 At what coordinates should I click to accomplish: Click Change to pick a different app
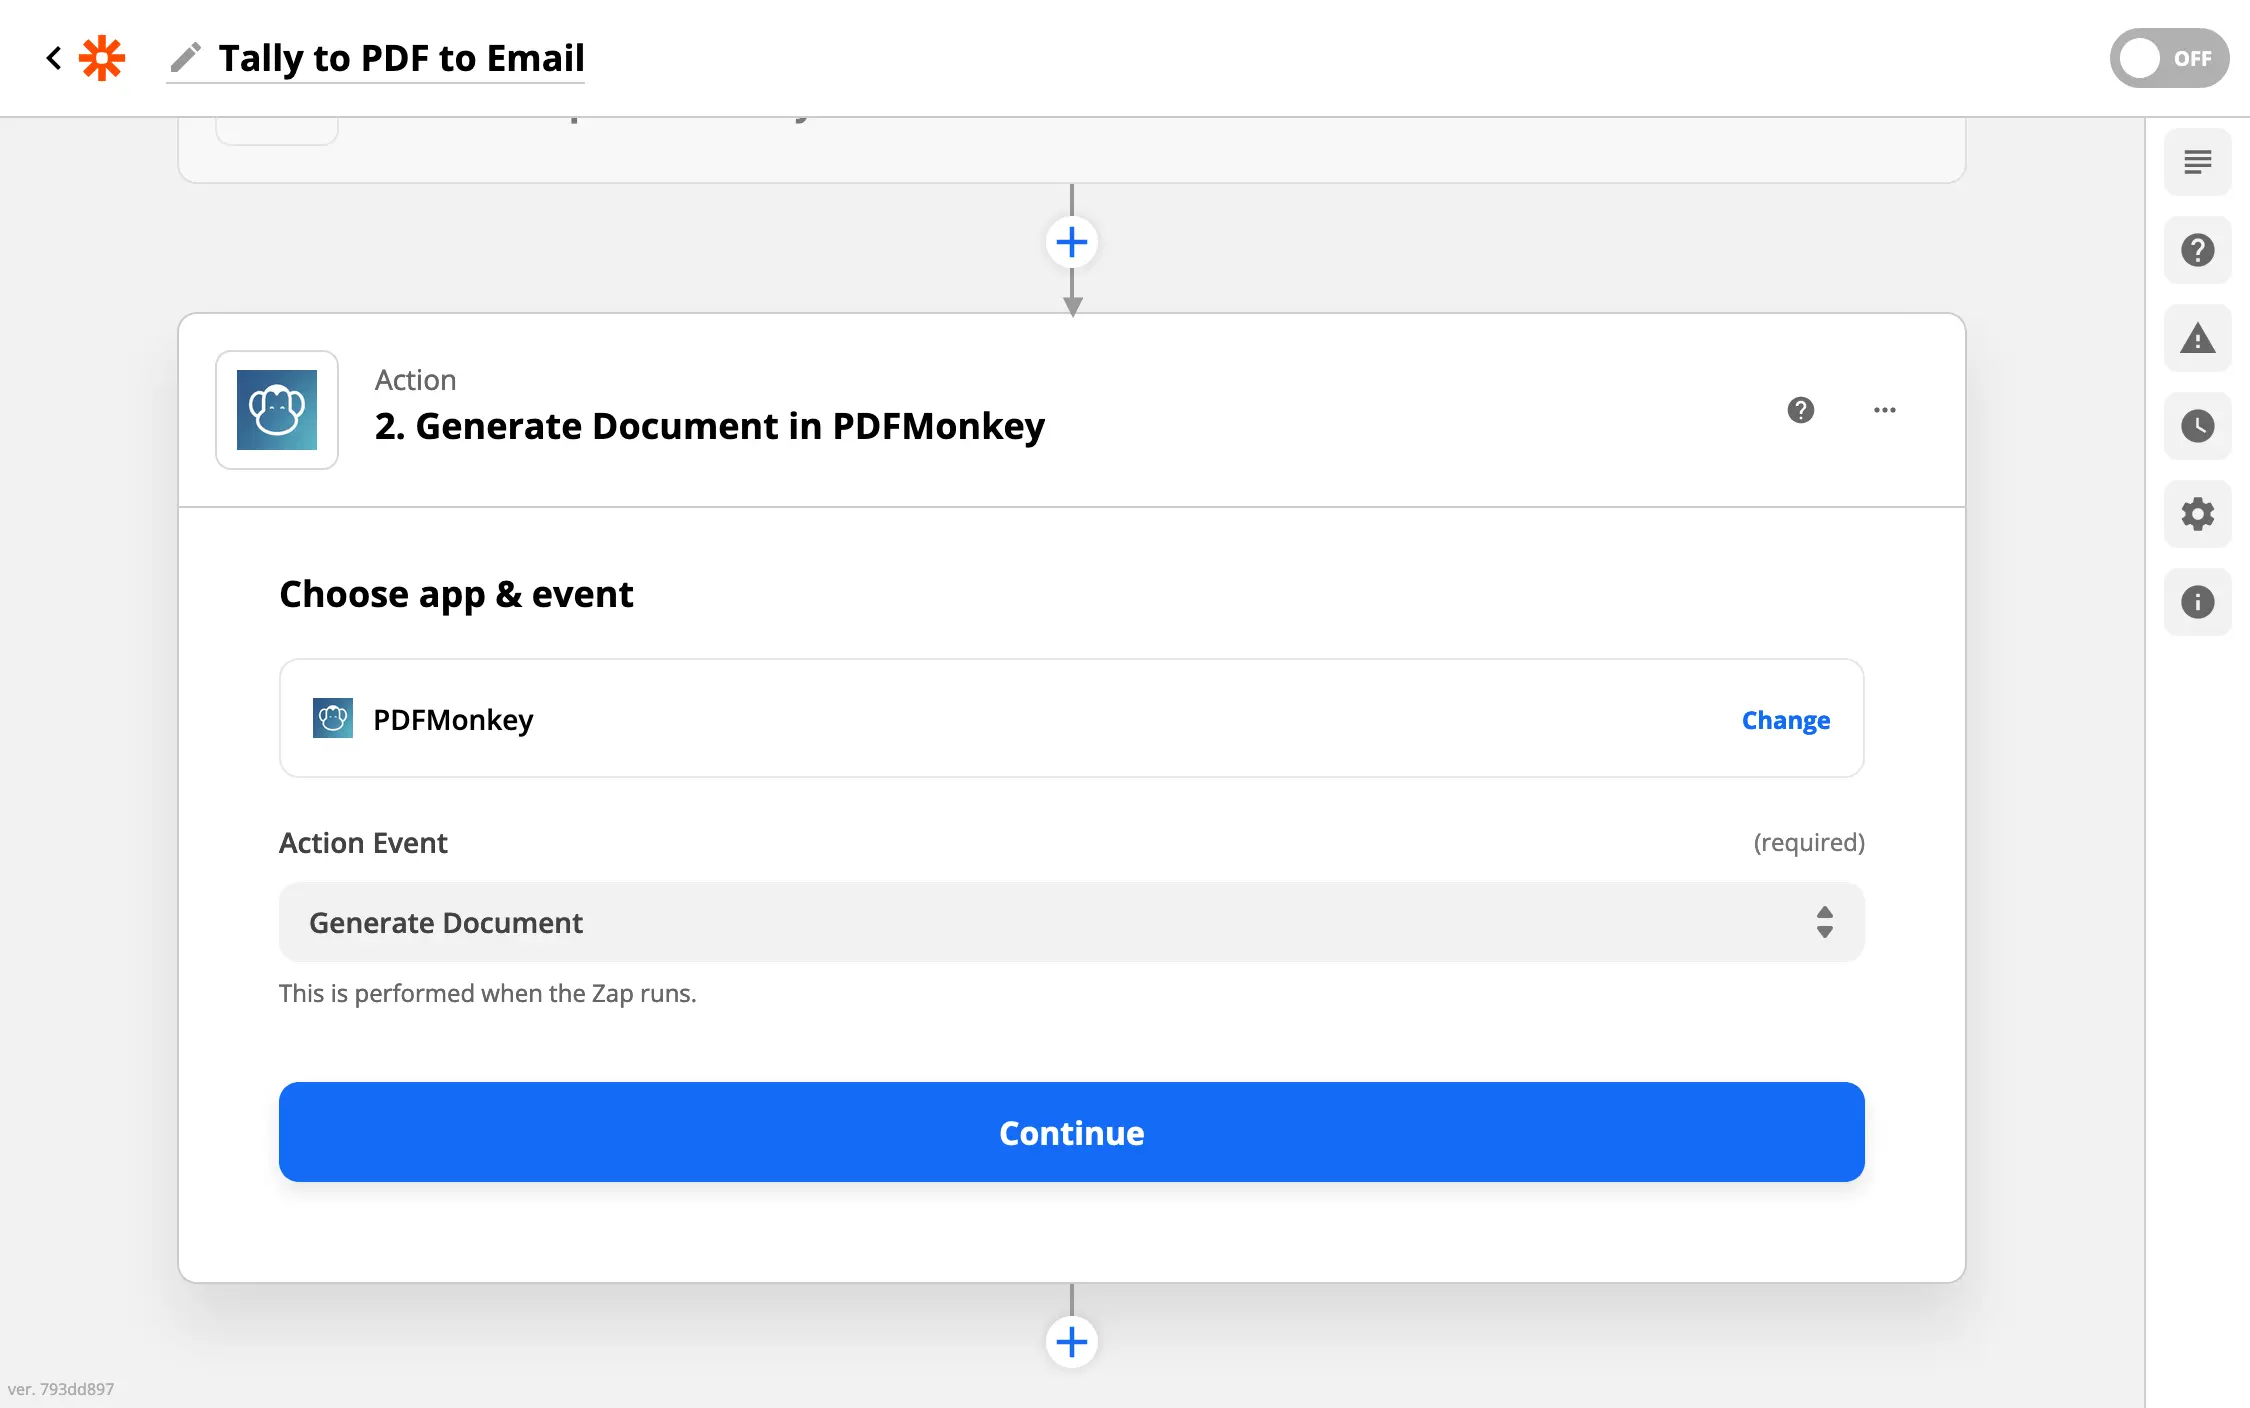coord(1785,720)
